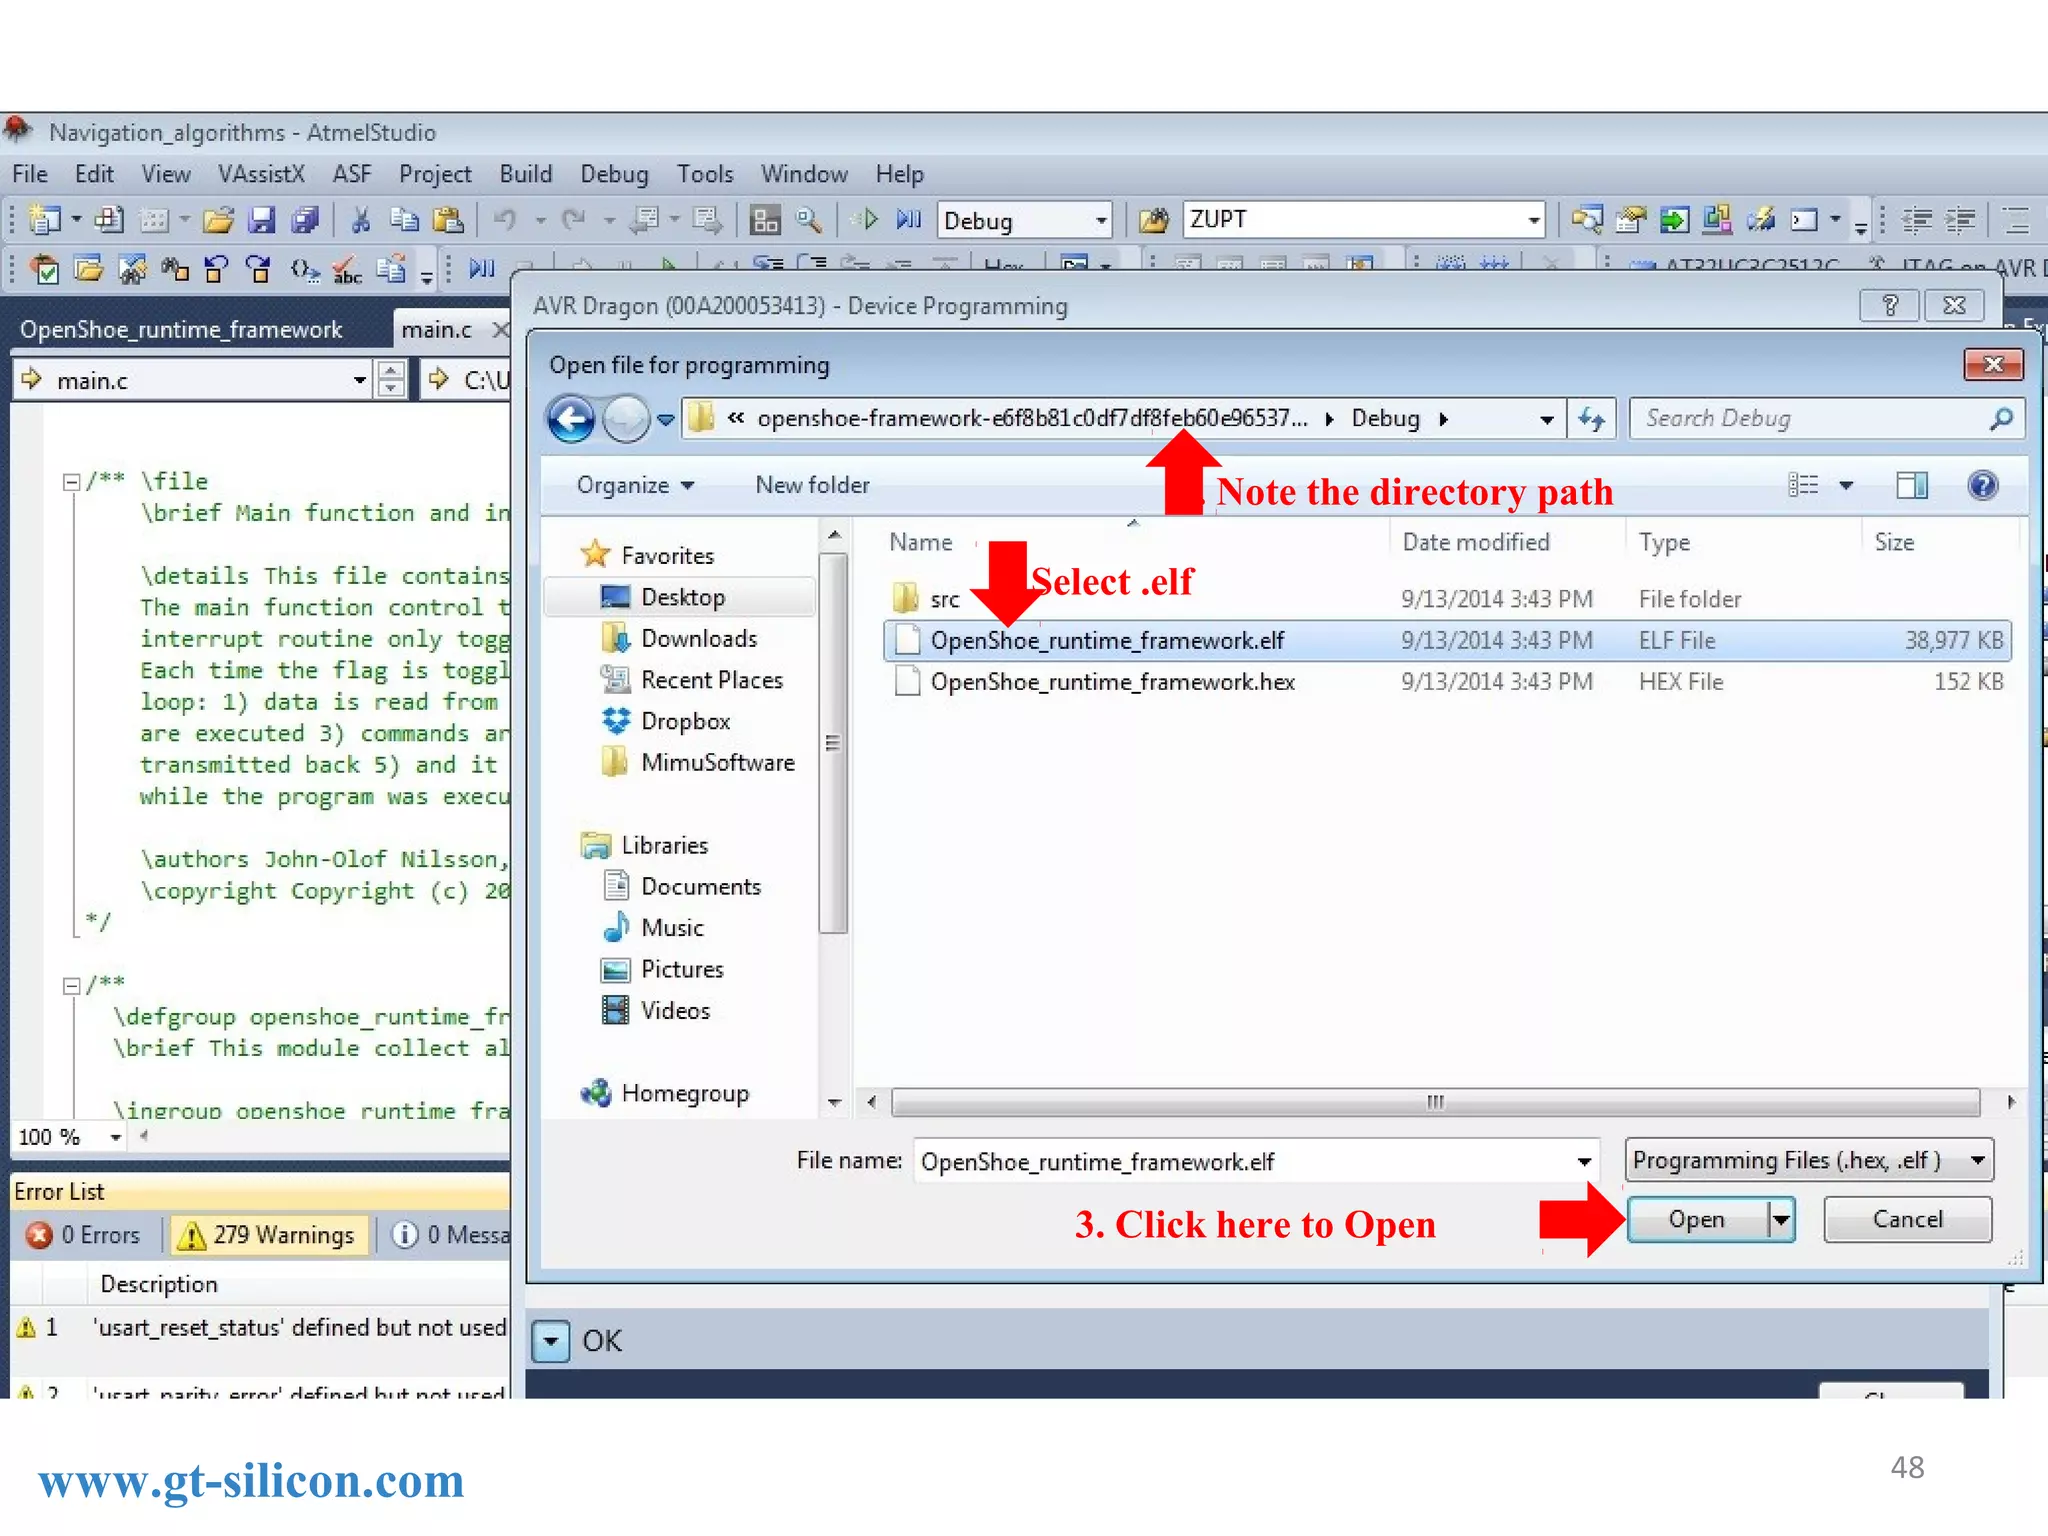Screen dimensions: 2048x1536
Task: Click the Command Window toolbar icon
Action: coord(1804,219)
